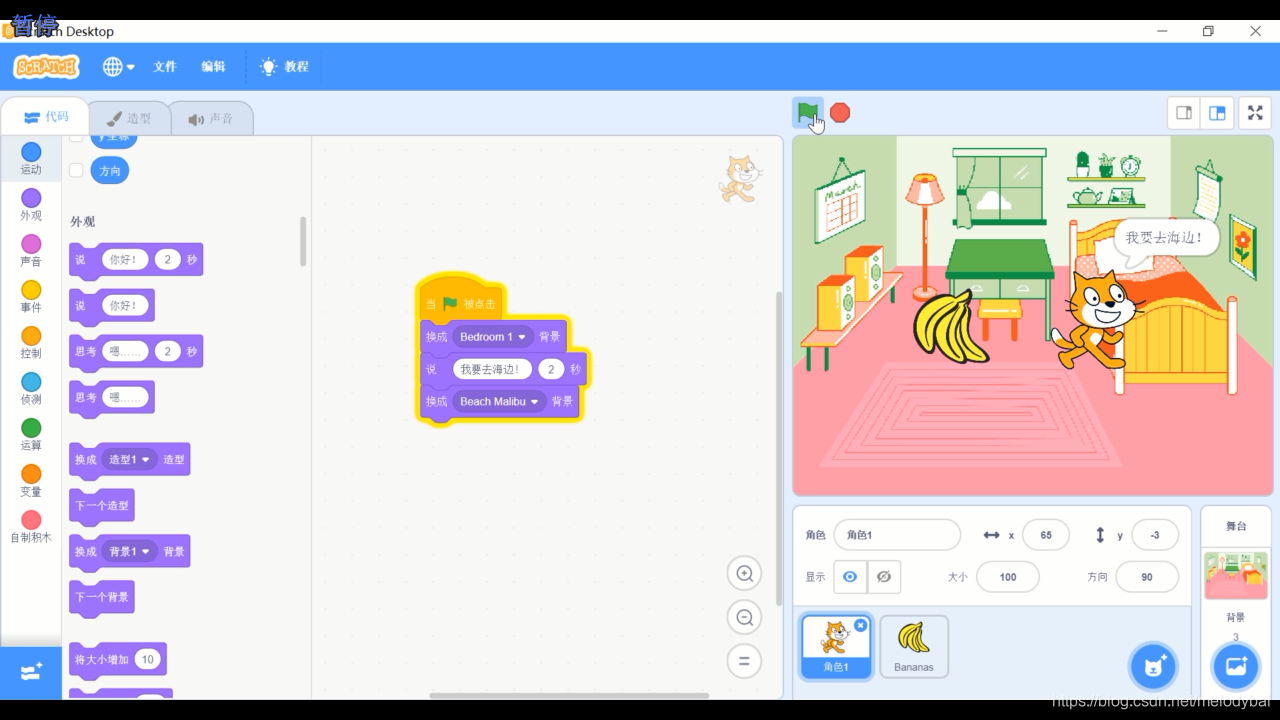The height and width of the screenshot is (720, 1280).
Task: Click the 将大小增加 10 block
Action: [x=117, y=660]
